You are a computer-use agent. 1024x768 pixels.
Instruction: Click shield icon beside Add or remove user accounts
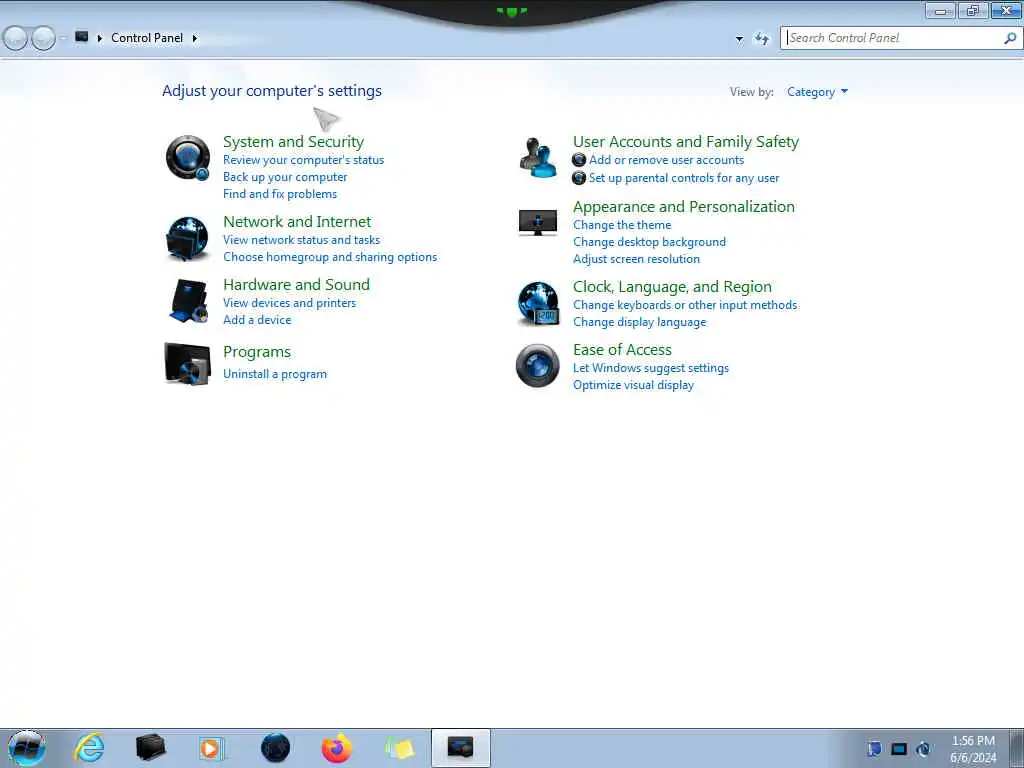point(579,160)
